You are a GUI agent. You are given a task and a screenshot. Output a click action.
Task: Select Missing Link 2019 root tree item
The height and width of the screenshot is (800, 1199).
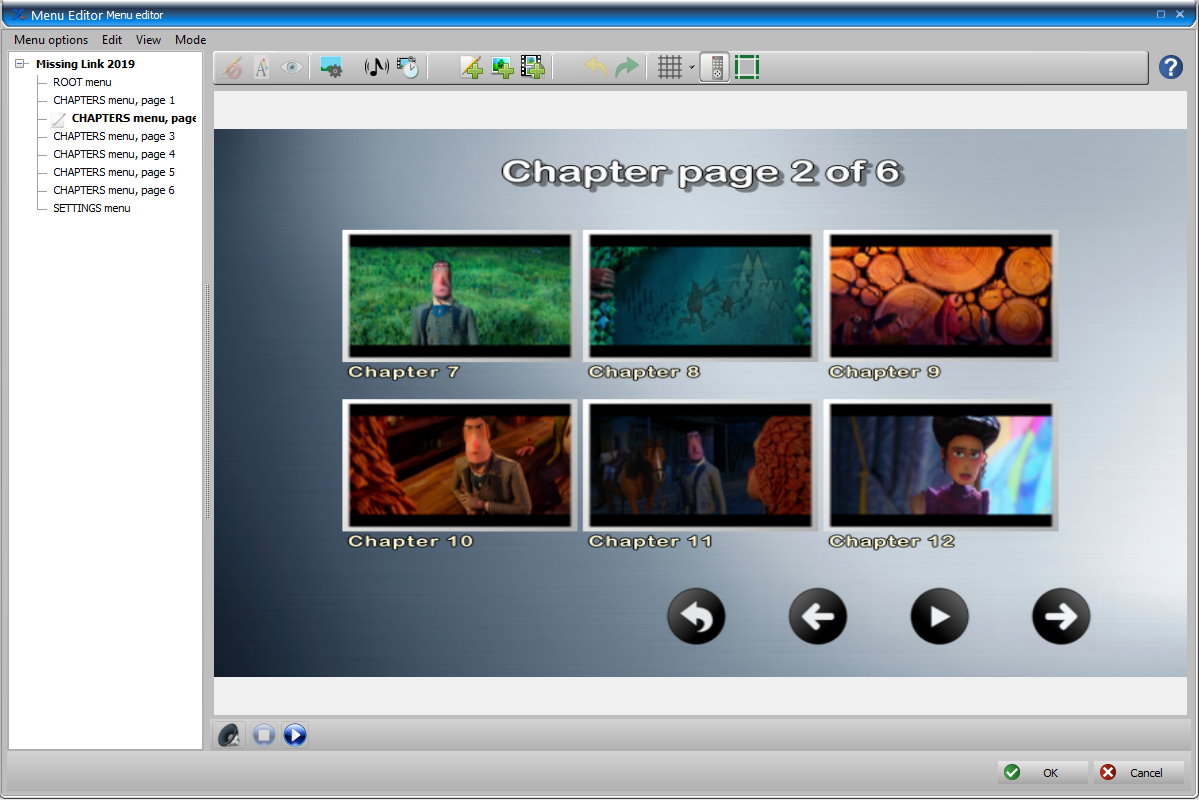(x=85, y=64)
